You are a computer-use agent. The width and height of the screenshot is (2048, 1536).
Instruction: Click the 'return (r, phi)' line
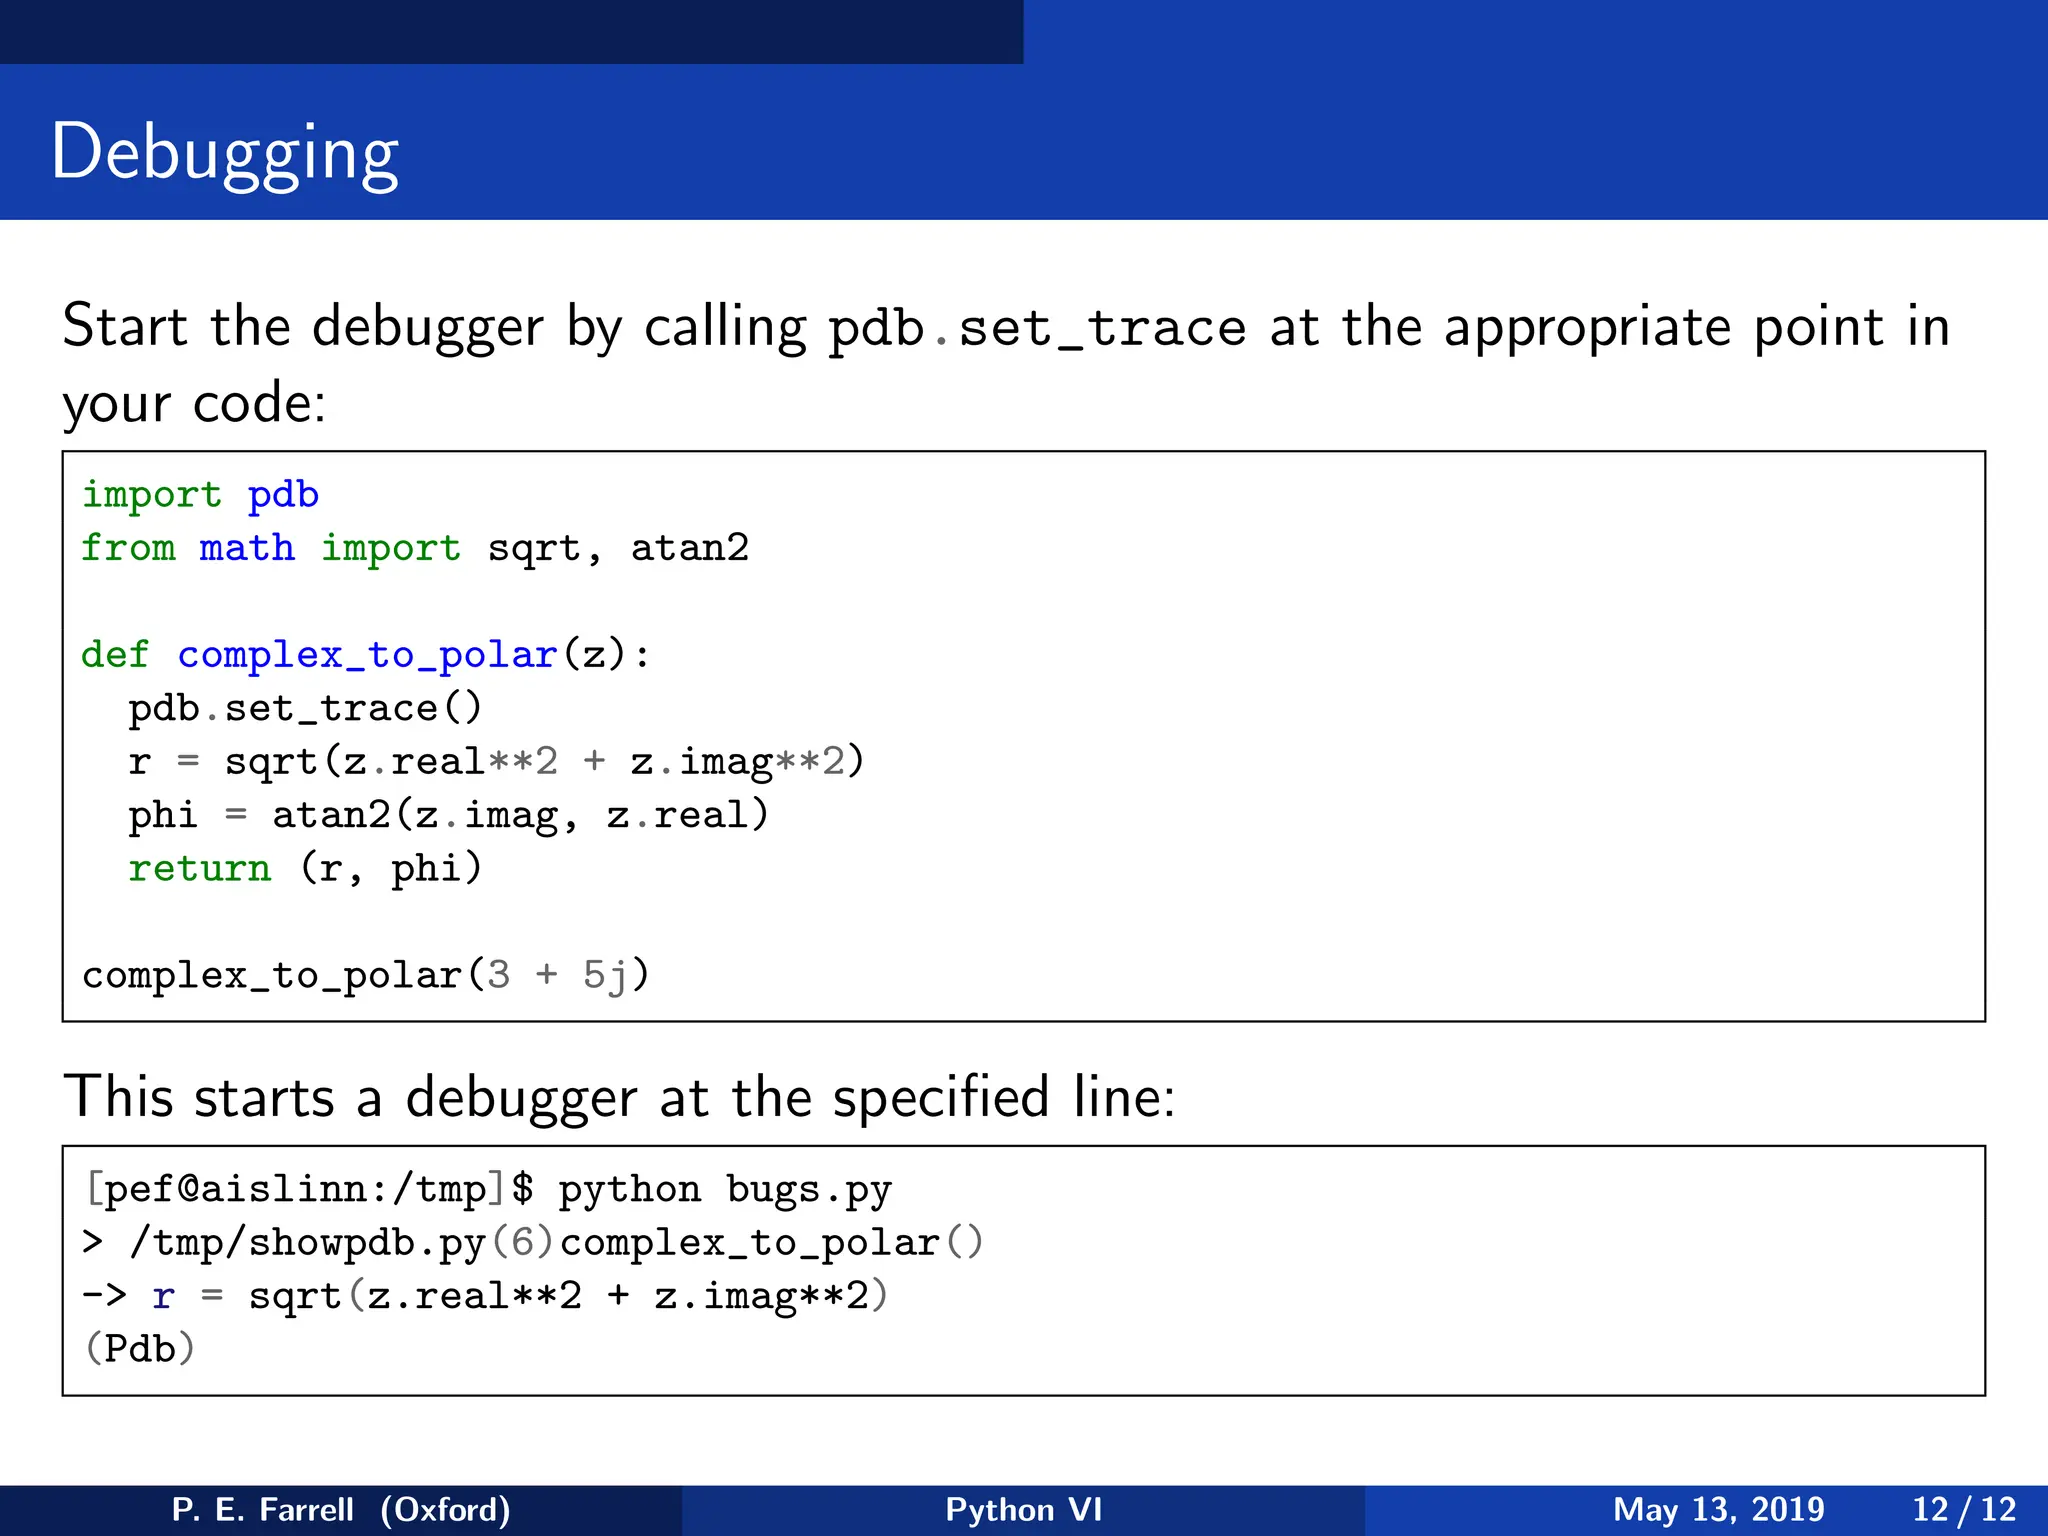pos(306,868)
